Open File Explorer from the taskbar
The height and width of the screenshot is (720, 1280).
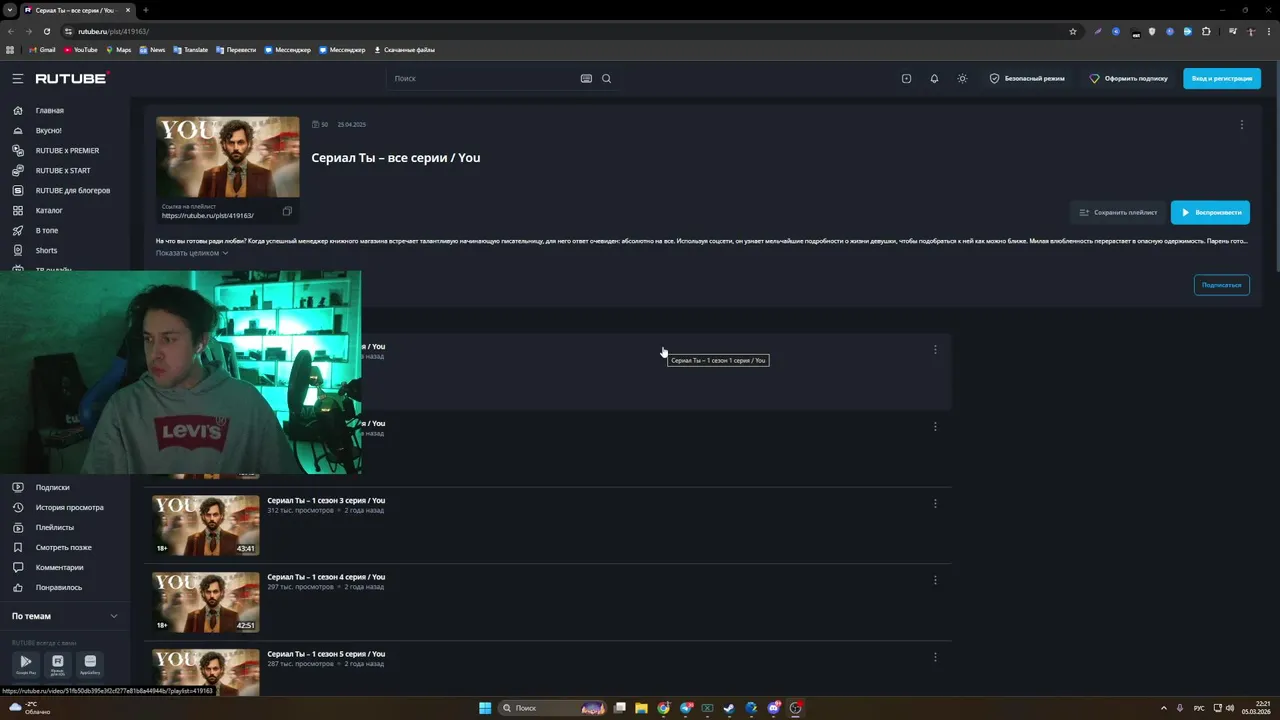pos(641,708)
